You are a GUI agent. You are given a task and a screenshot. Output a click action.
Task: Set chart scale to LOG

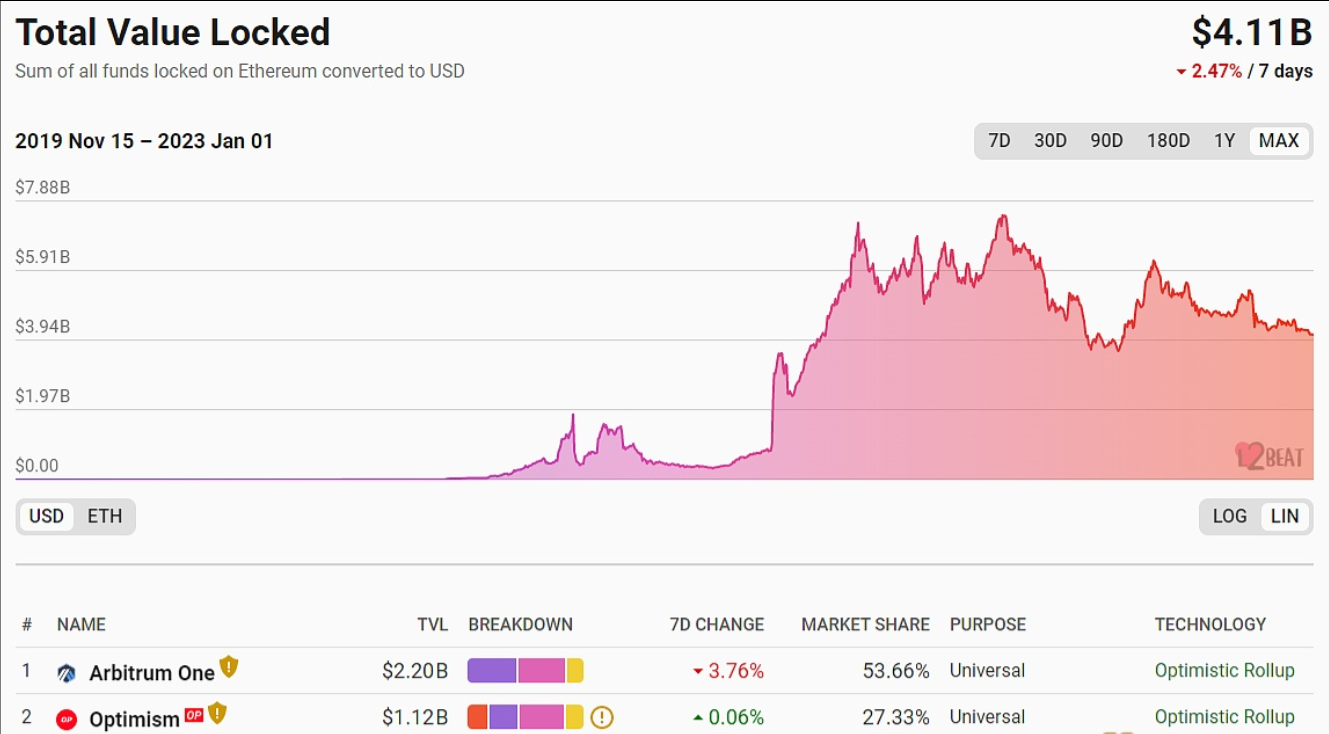coord(1229,516)
